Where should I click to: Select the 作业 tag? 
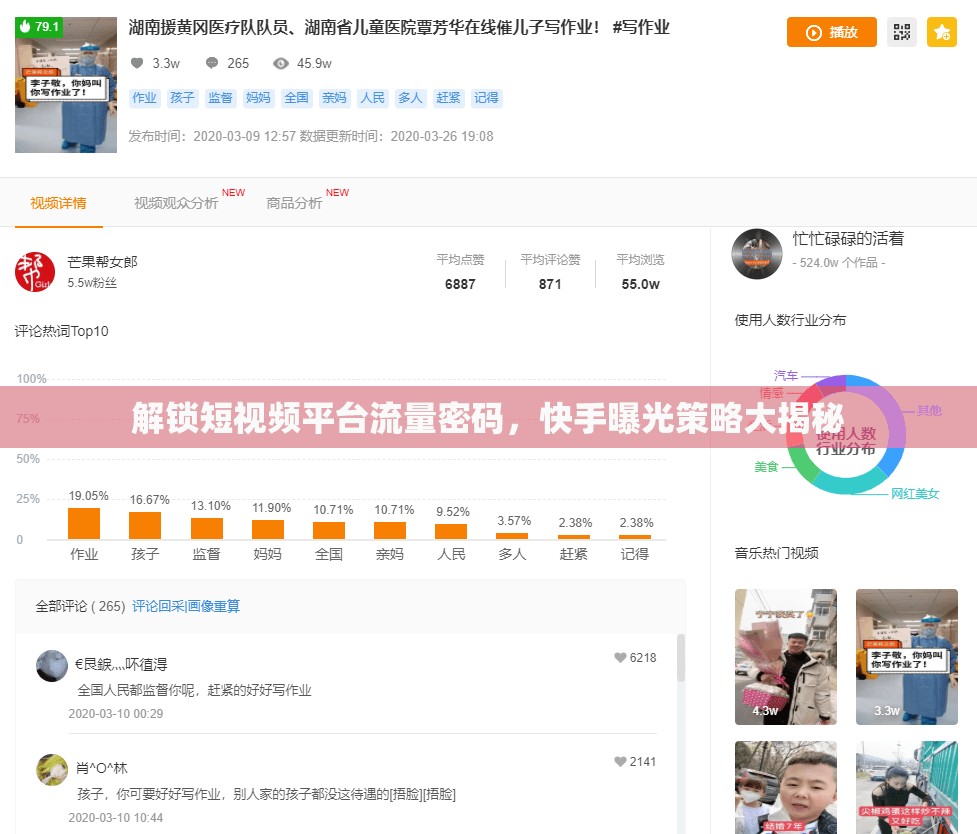[x=145, y=98]
